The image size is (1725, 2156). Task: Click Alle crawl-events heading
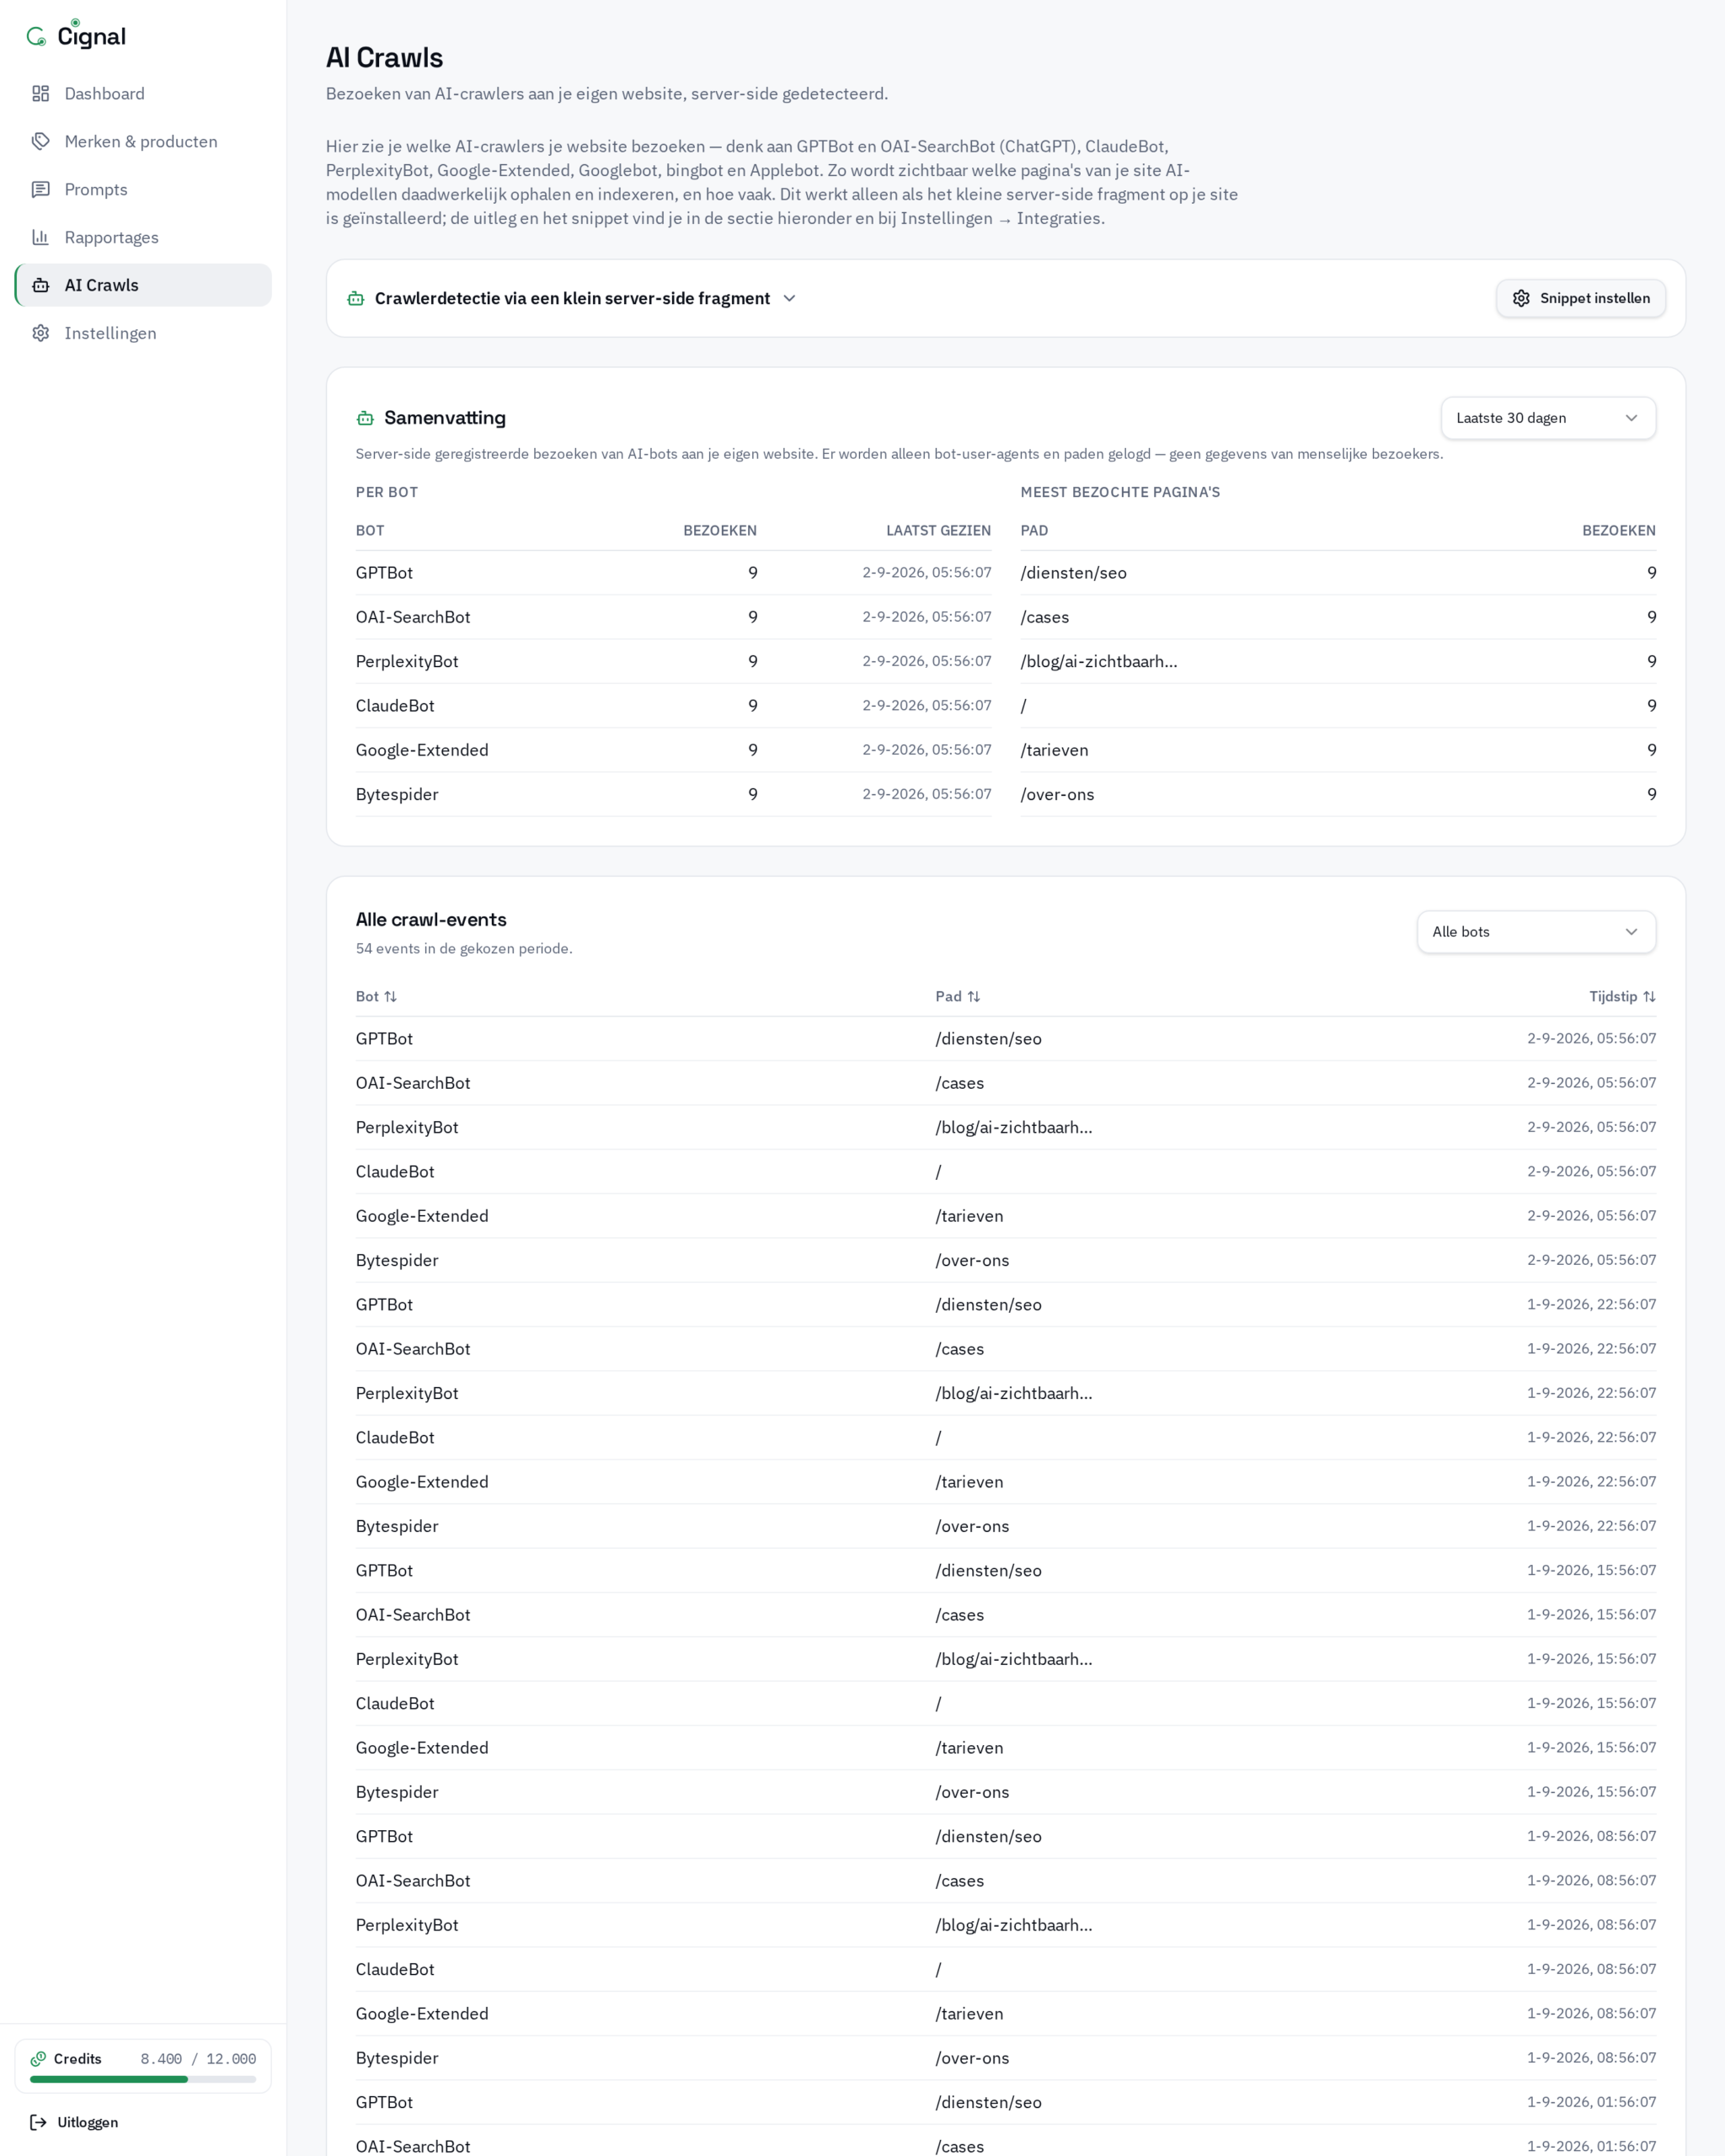(432, 920)
